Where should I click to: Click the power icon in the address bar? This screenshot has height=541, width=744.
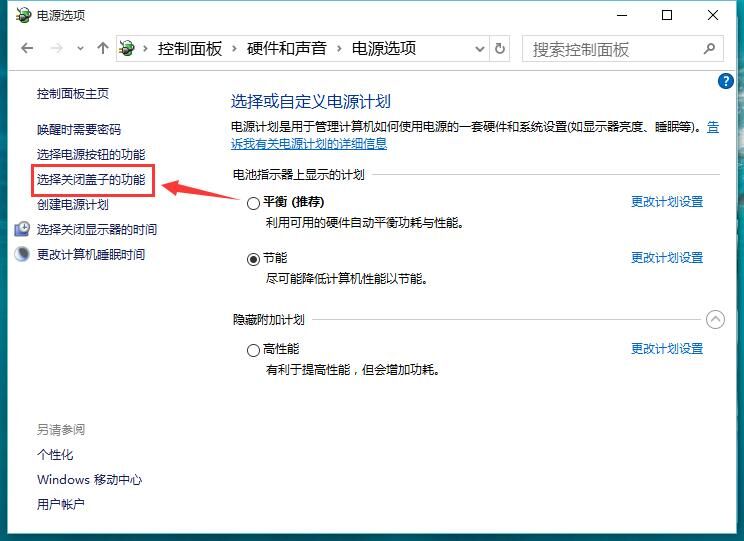[x=128, y=48]
